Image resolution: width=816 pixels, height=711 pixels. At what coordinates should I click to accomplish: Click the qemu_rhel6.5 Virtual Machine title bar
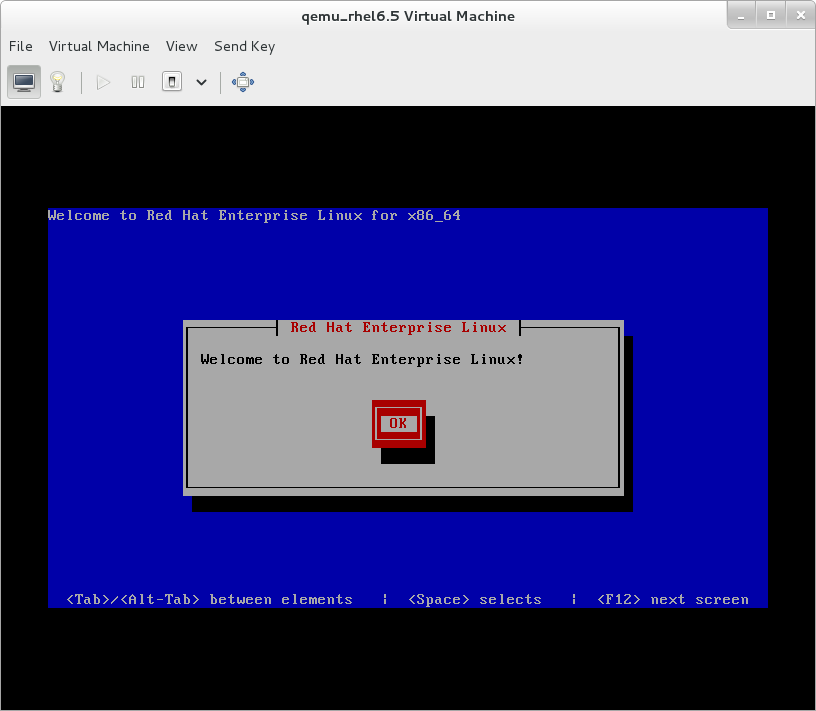pyautogui.click(x=408, y=16)
